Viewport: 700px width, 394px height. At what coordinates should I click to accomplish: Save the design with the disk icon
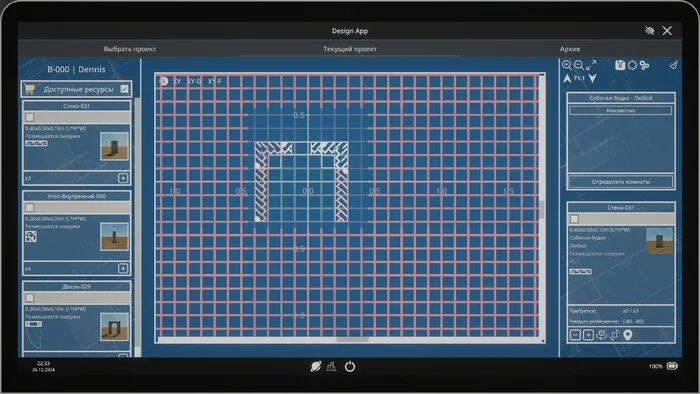620,65
